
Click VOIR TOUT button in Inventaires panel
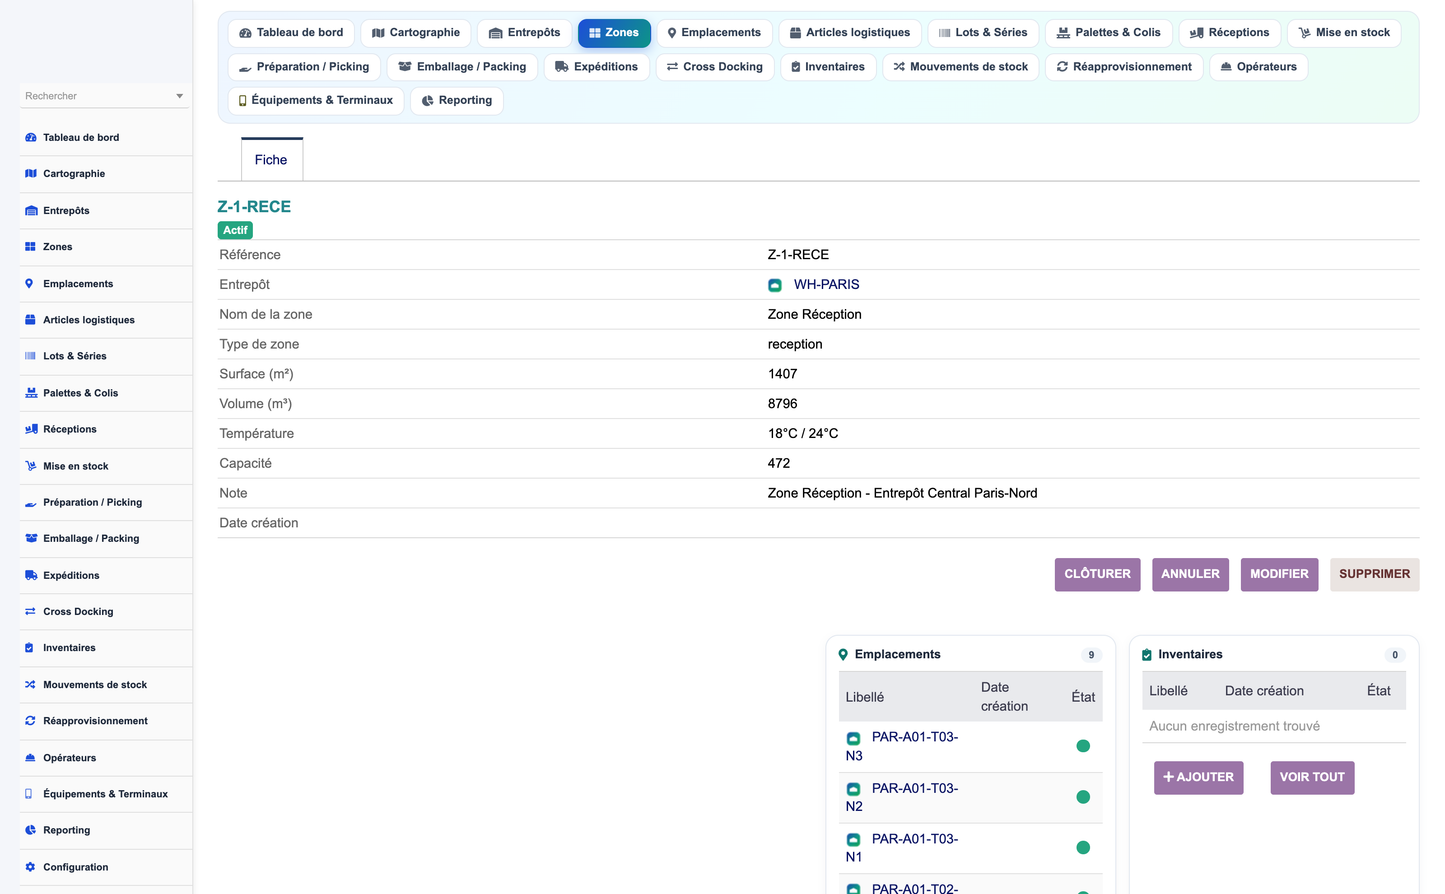click(1312, 778)
